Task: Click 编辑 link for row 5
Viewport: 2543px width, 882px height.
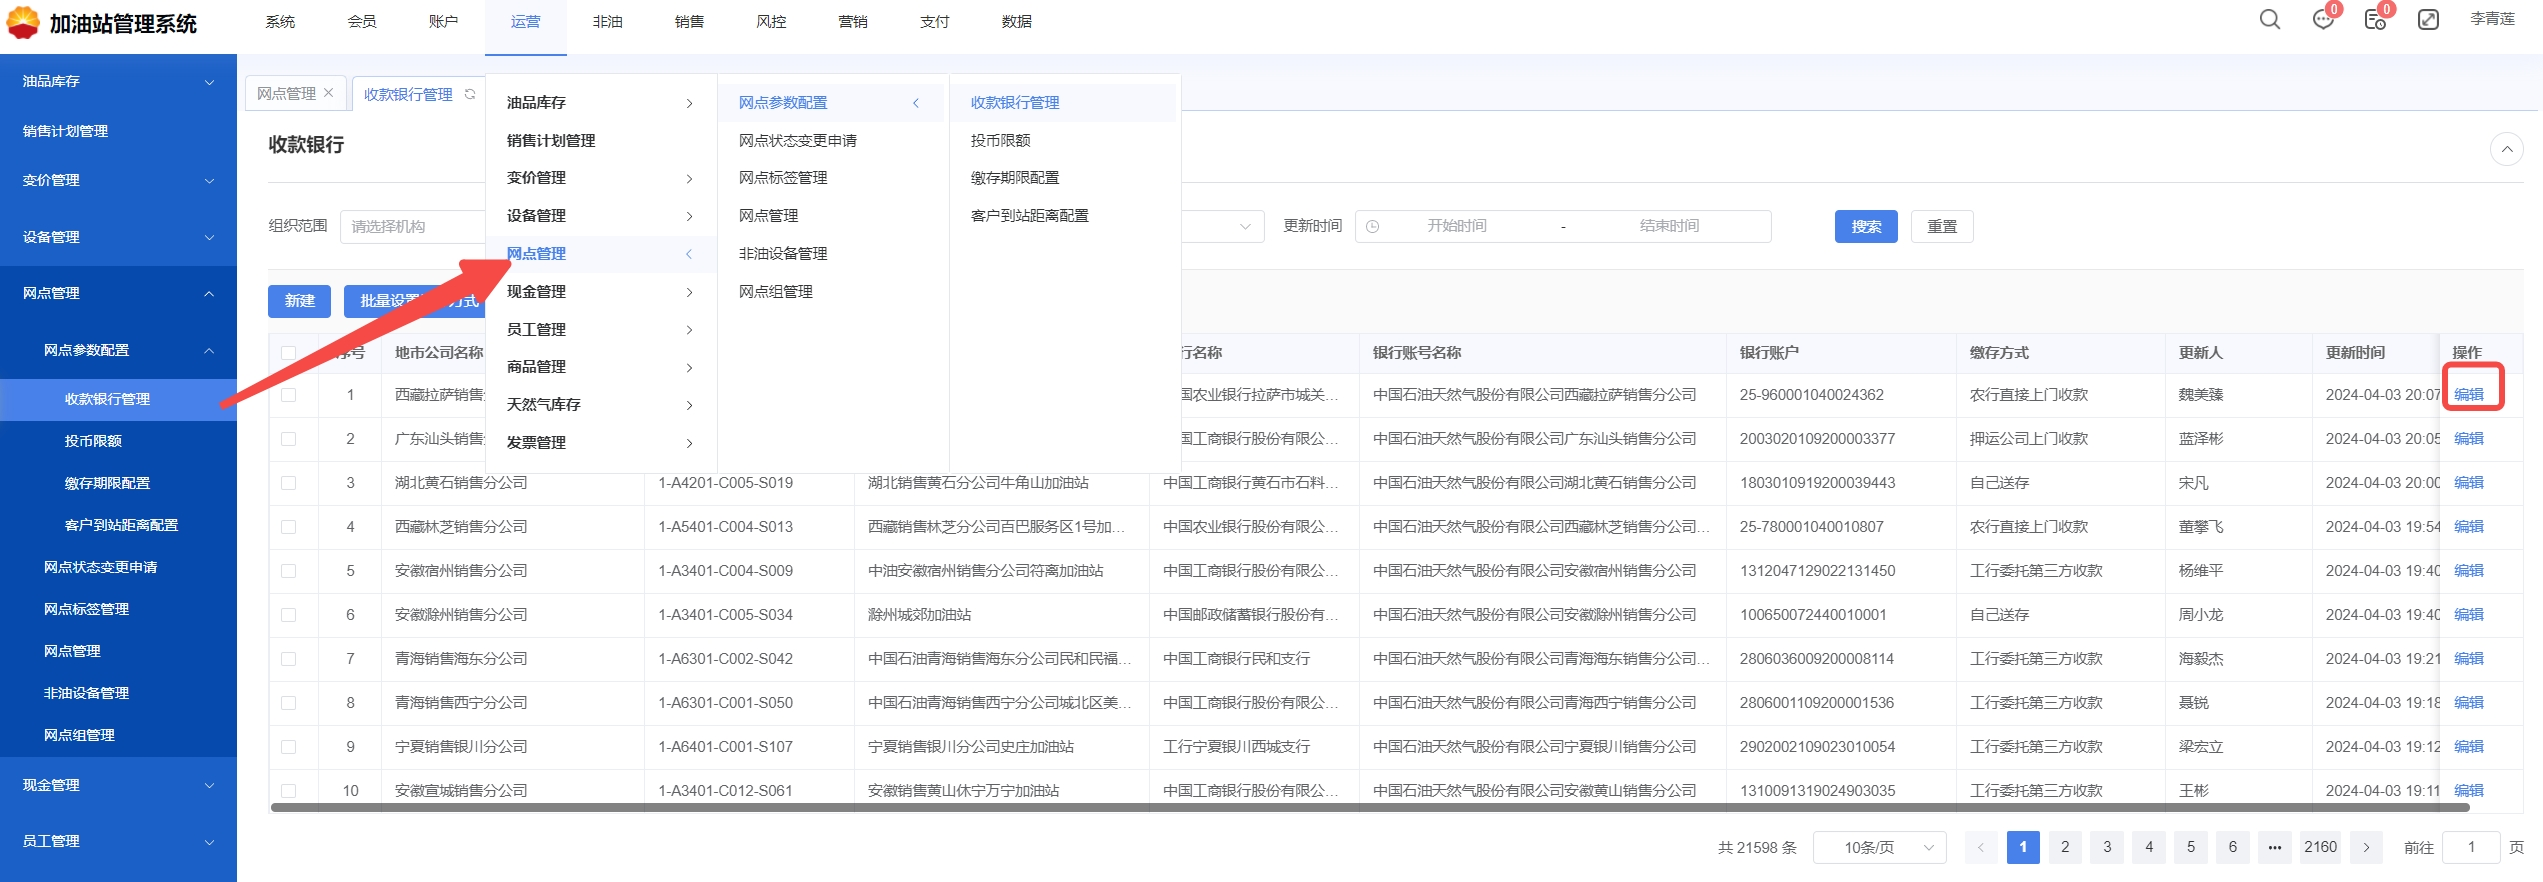Action: tap(2468, 571)
